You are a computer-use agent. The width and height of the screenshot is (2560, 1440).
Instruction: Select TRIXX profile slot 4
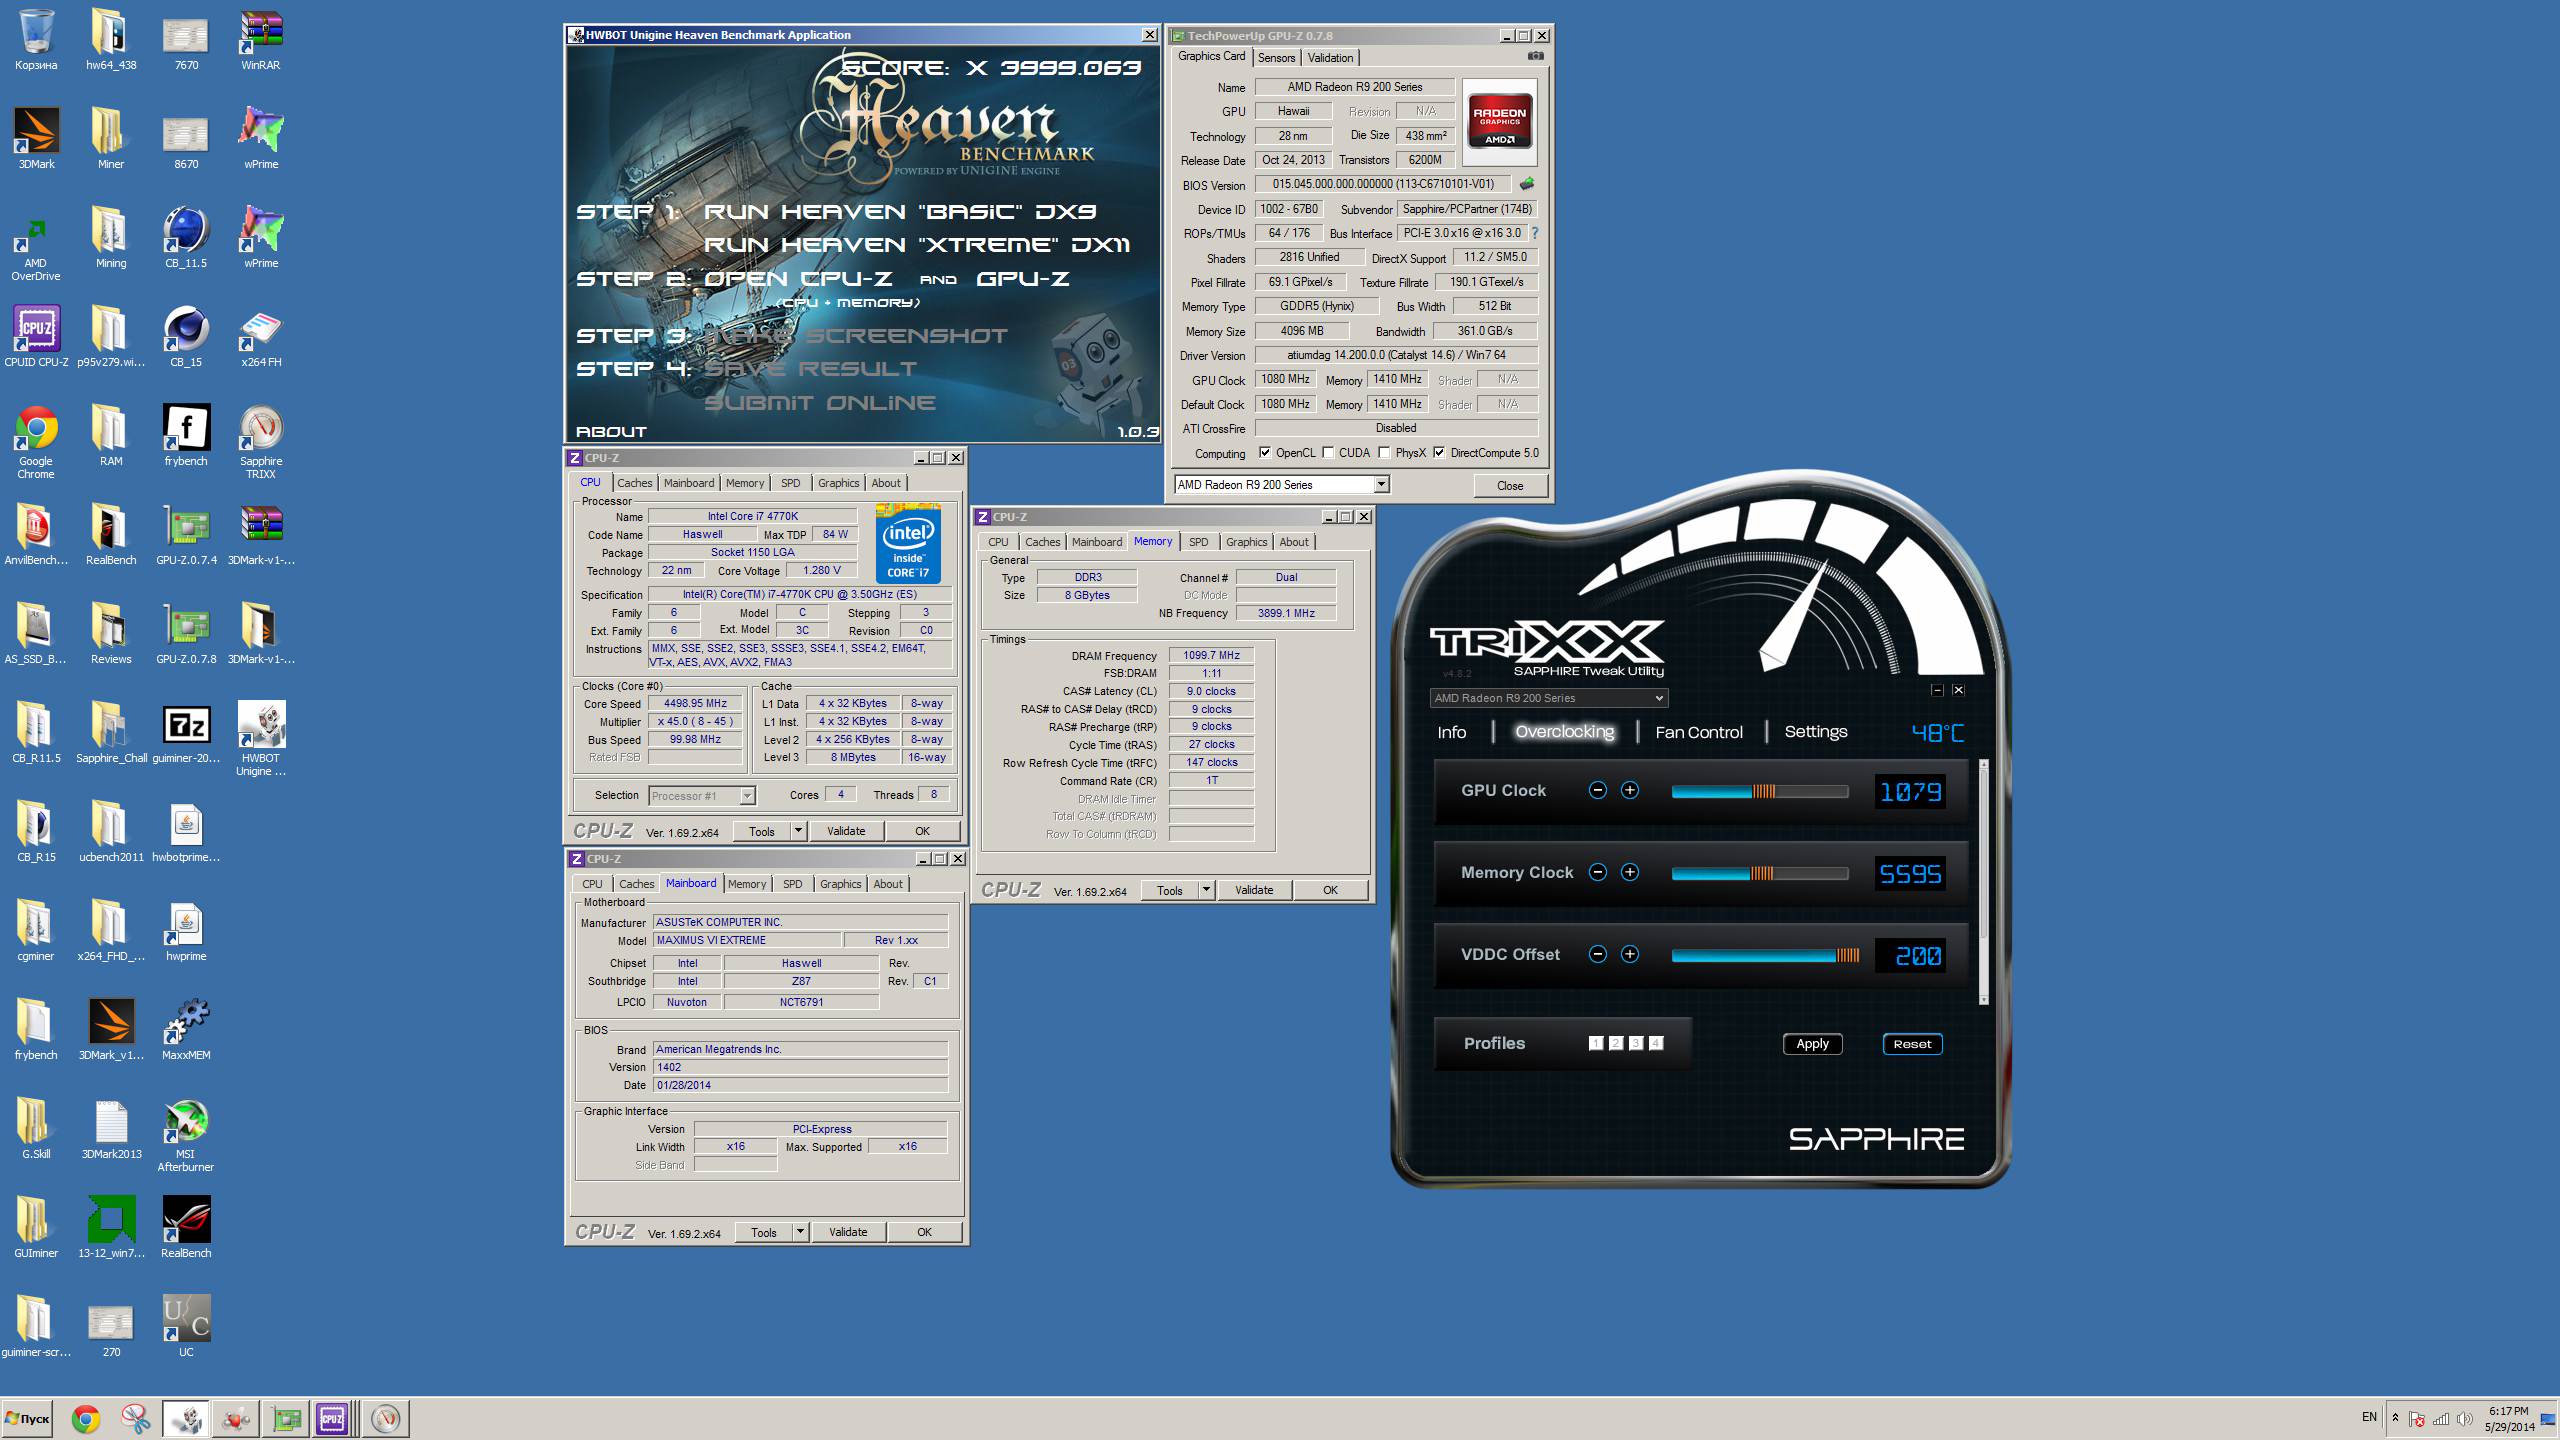[x=1656, y=1043]
